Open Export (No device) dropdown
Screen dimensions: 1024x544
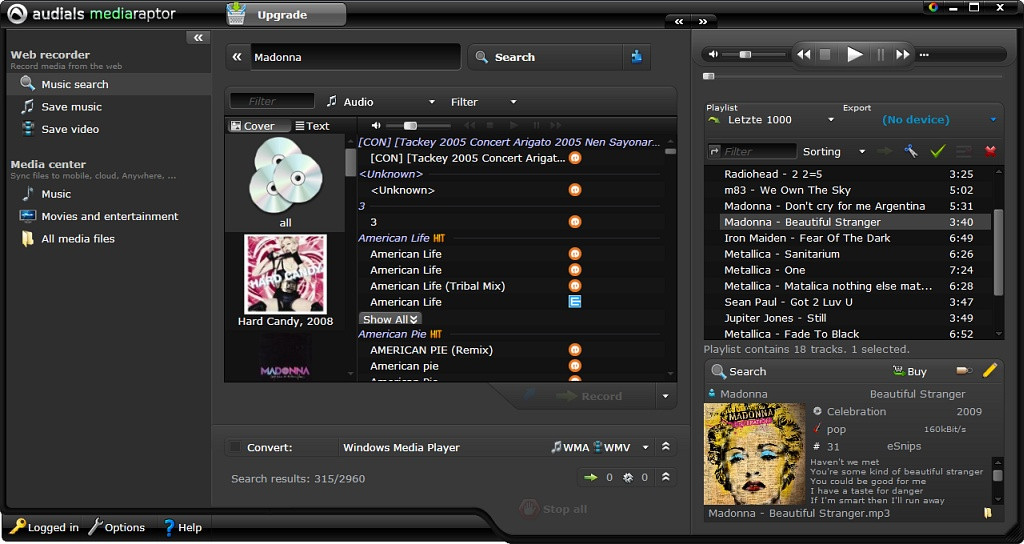click(939, 120)
